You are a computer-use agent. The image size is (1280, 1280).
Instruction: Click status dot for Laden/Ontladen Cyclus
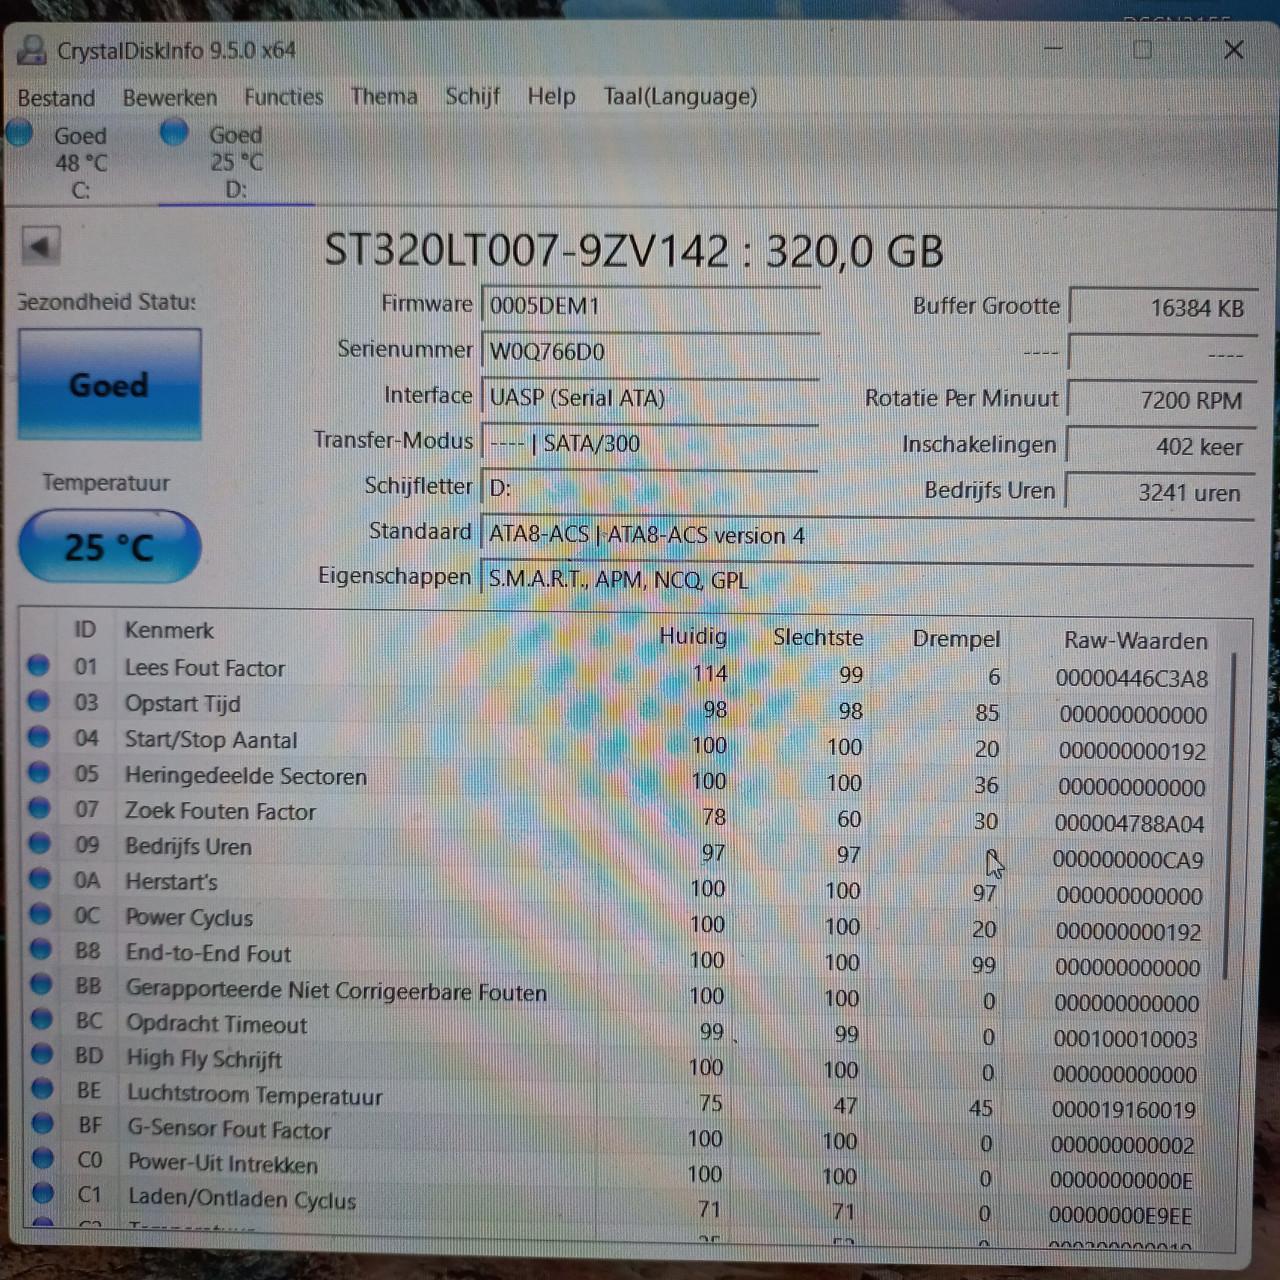tap(42, 1192)
